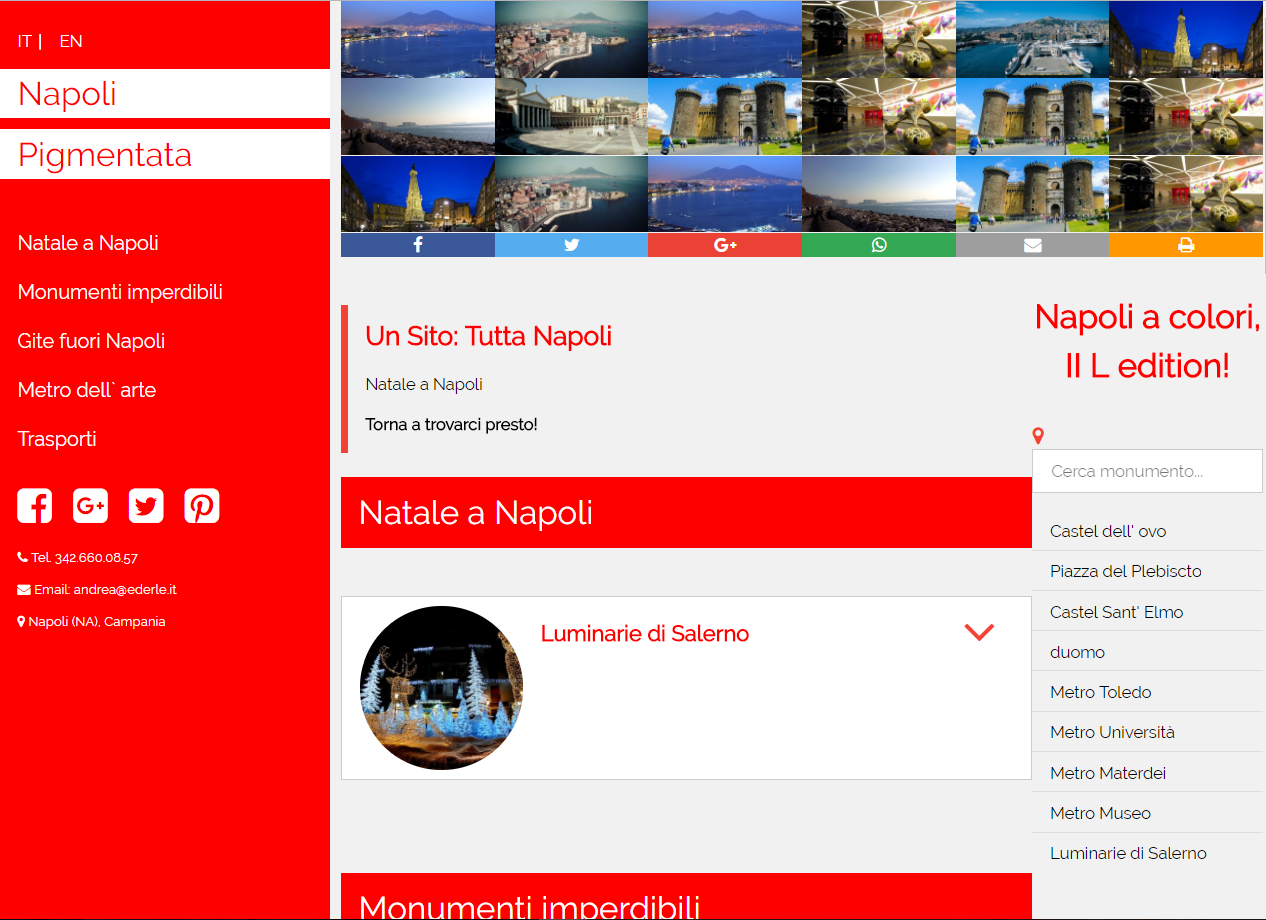1266x920 pixels.
Task: Choose Metro Toledo in monument list
Action: pyautogui.click(x=1100, y=692)
